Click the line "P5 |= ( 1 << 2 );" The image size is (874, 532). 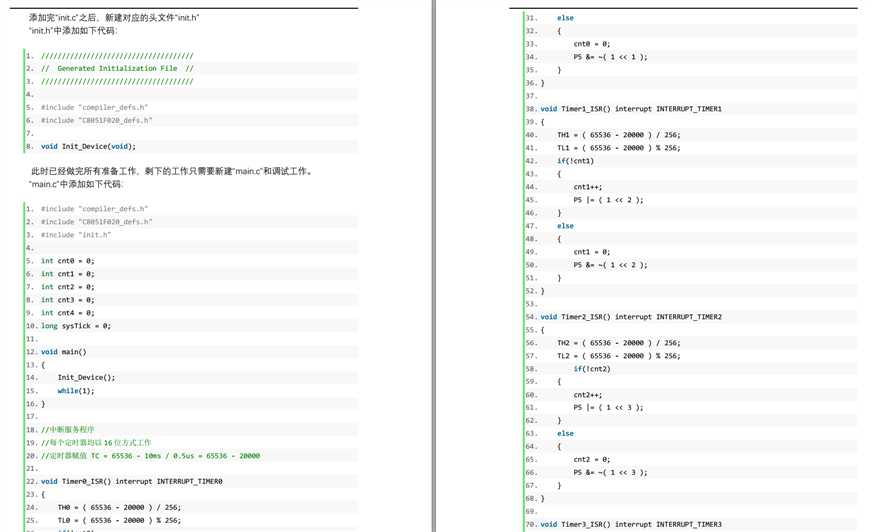pyautogui.click(x=608, y=200)
